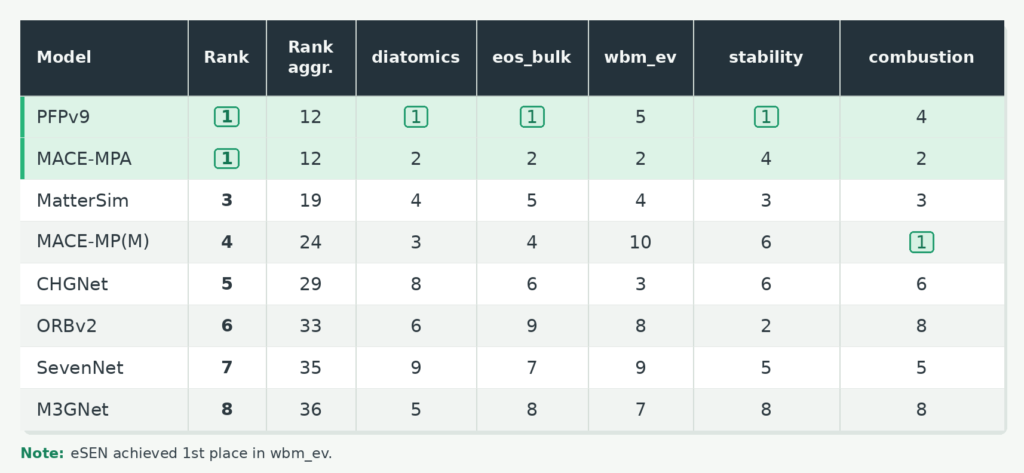The height and width of the screenshot is (473, 1024).
Task: Click M3GNet's rank aggregate value 36
Action: 311,410
